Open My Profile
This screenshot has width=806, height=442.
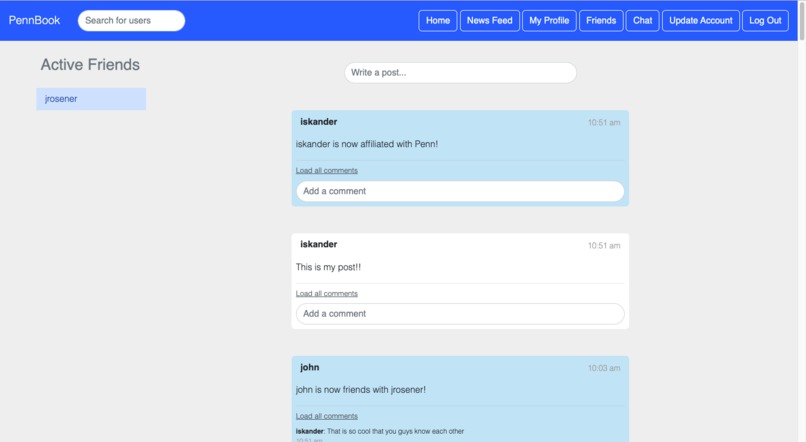(549, 21)
